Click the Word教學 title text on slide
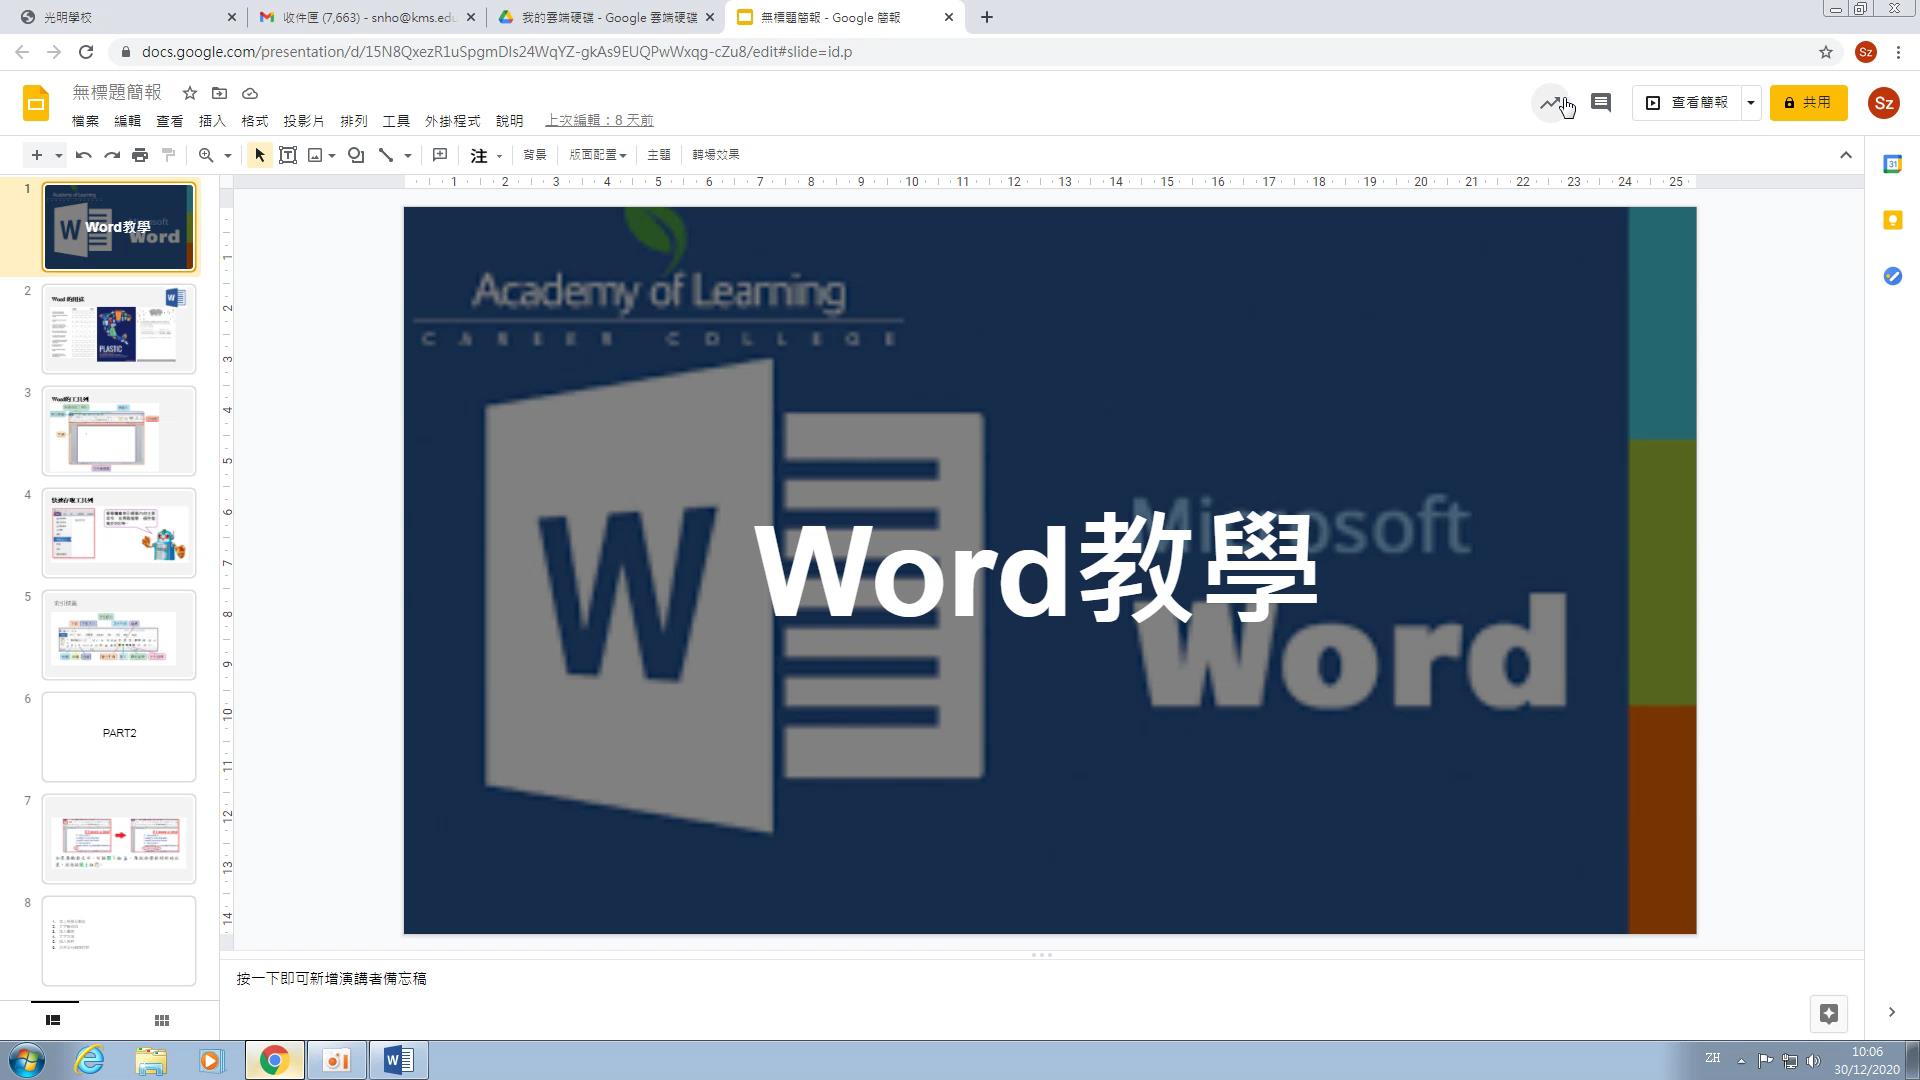The height and width of the screenshot is (1080, 1920). pos(1036,570)
